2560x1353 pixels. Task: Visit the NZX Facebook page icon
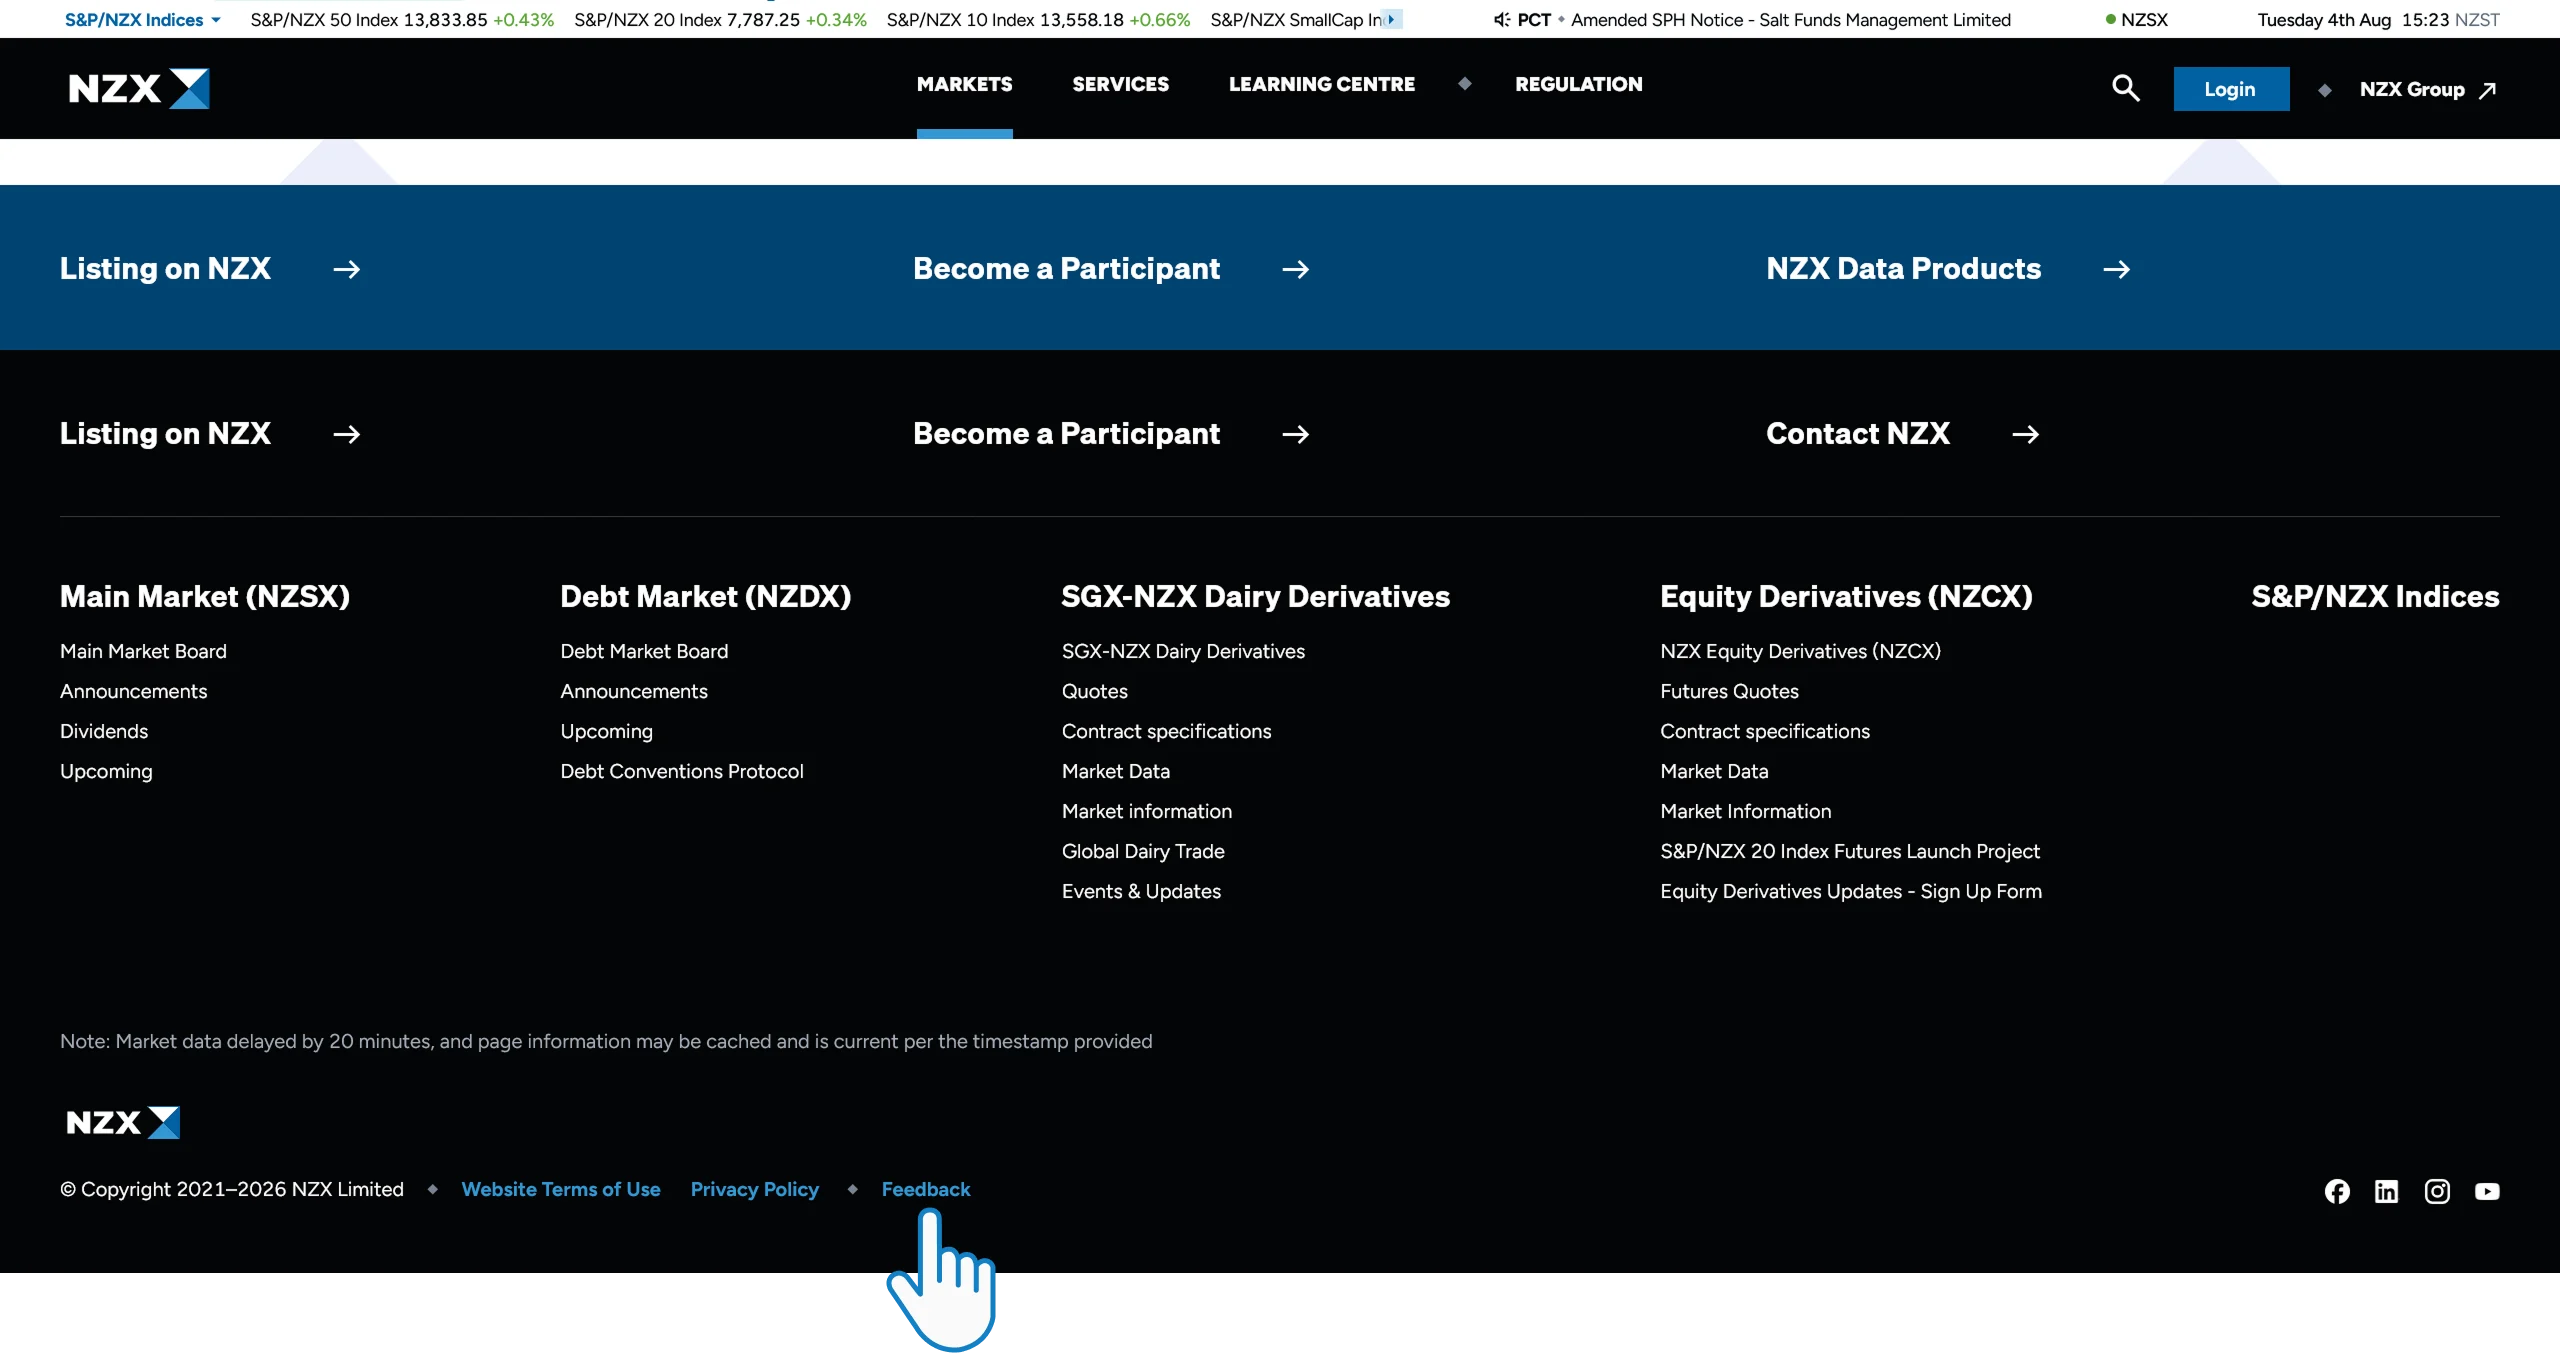[x=2337, y=1191]
